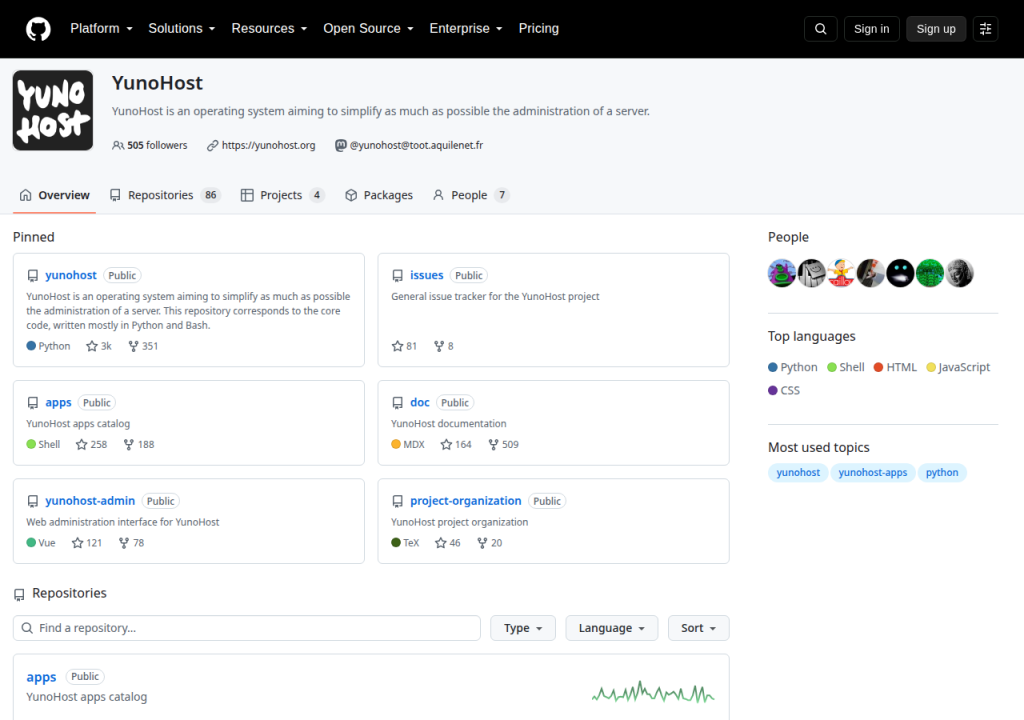Open the pinned doc repository
This screenshot has height=720, width=1024.
point(420,402)
